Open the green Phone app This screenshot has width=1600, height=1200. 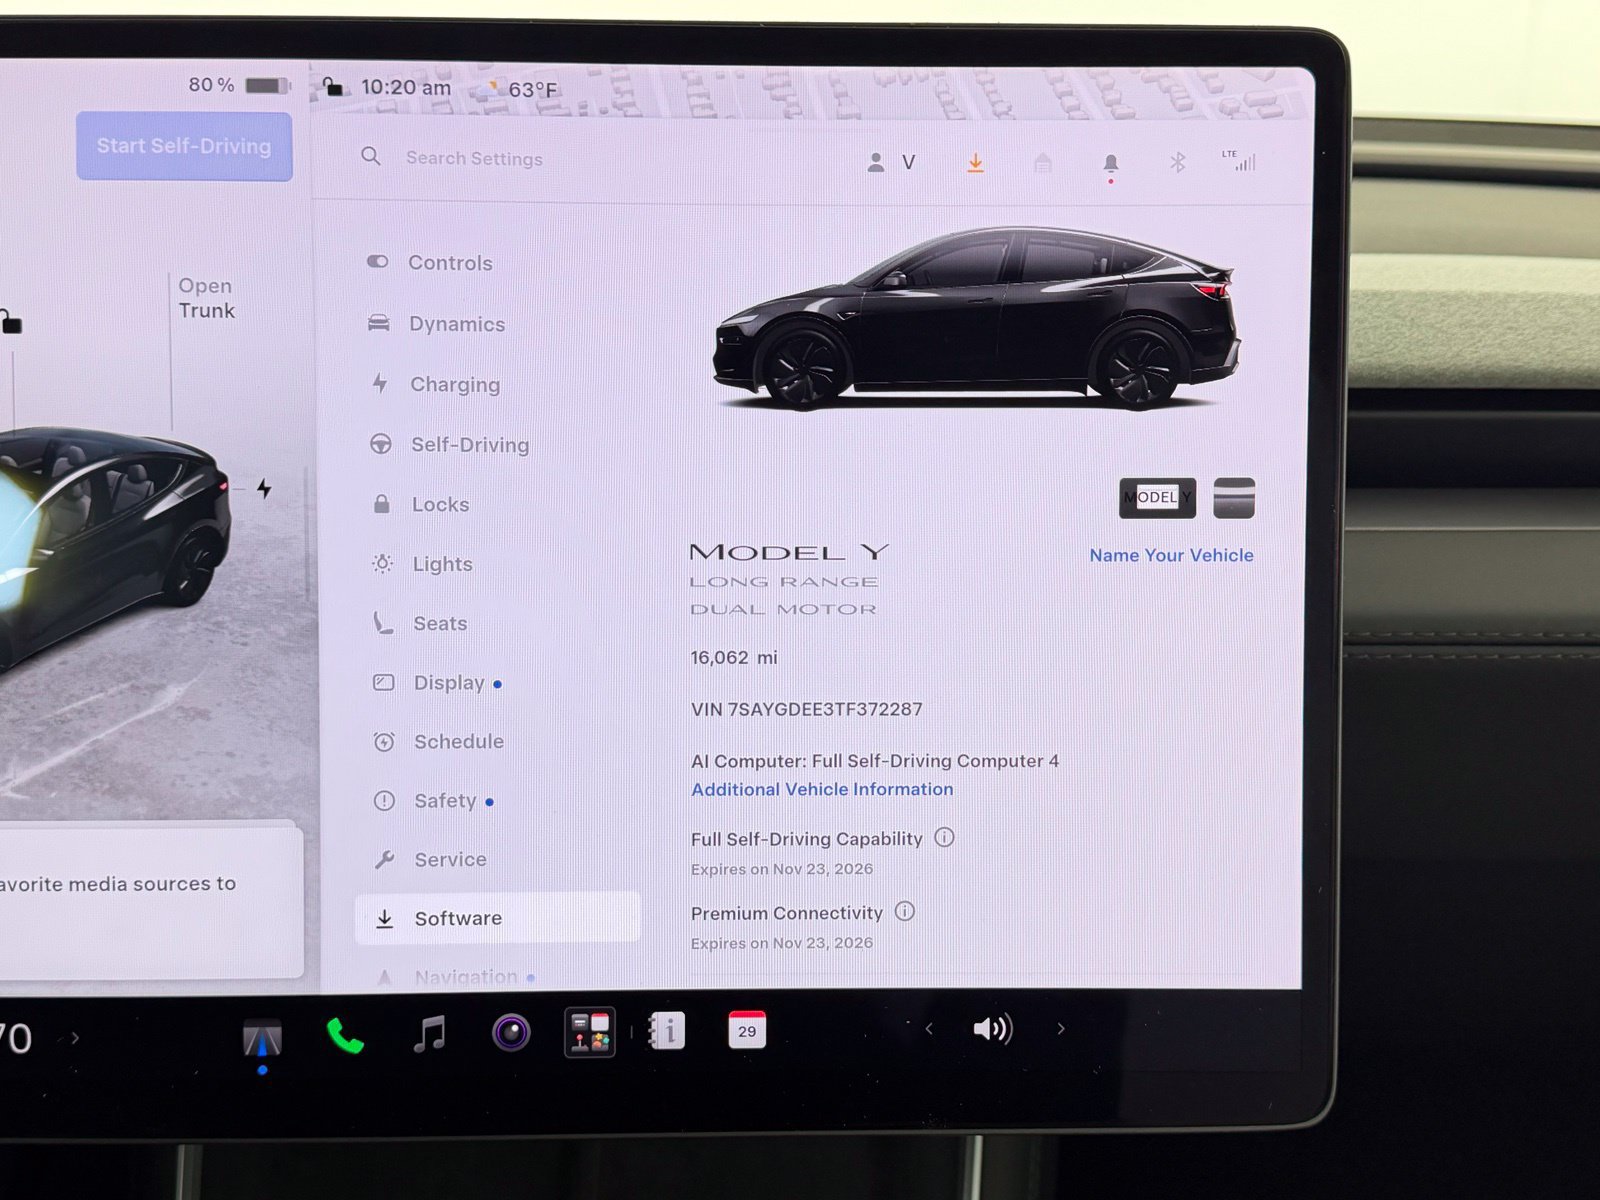345,1035
